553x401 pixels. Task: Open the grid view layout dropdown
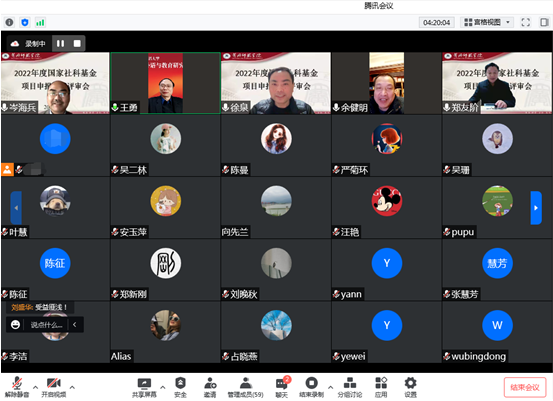pos(487,22)
